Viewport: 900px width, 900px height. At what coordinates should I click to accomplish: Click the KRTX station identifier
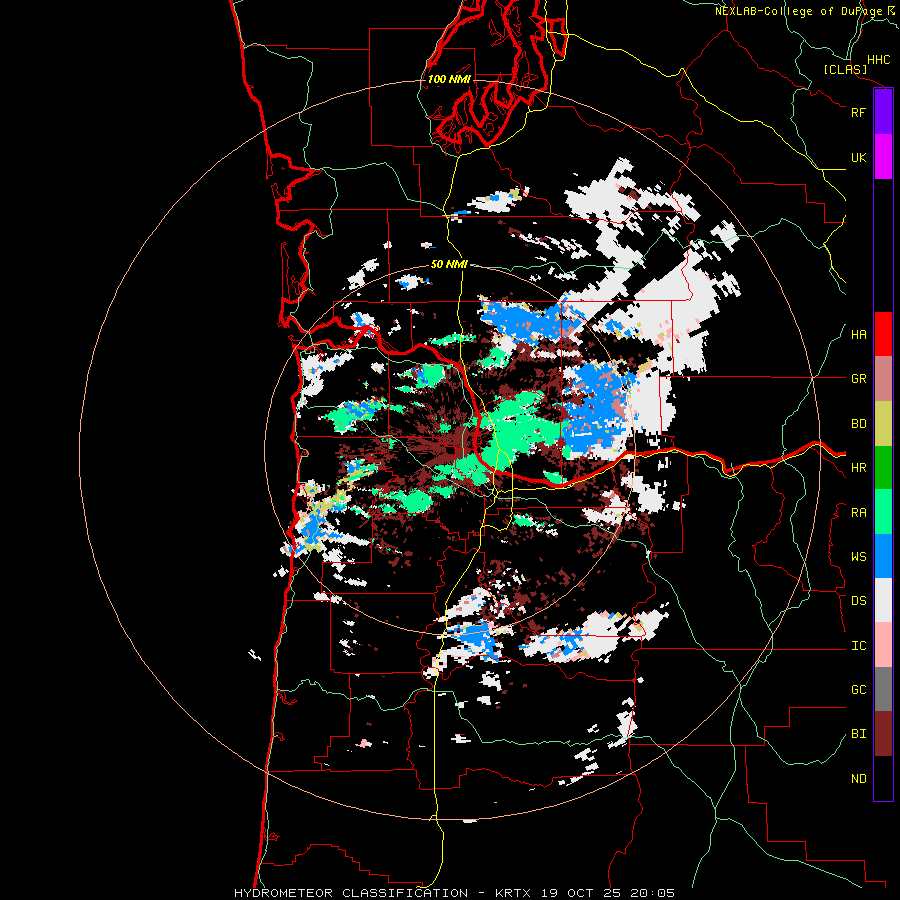(x=513, y=893)
